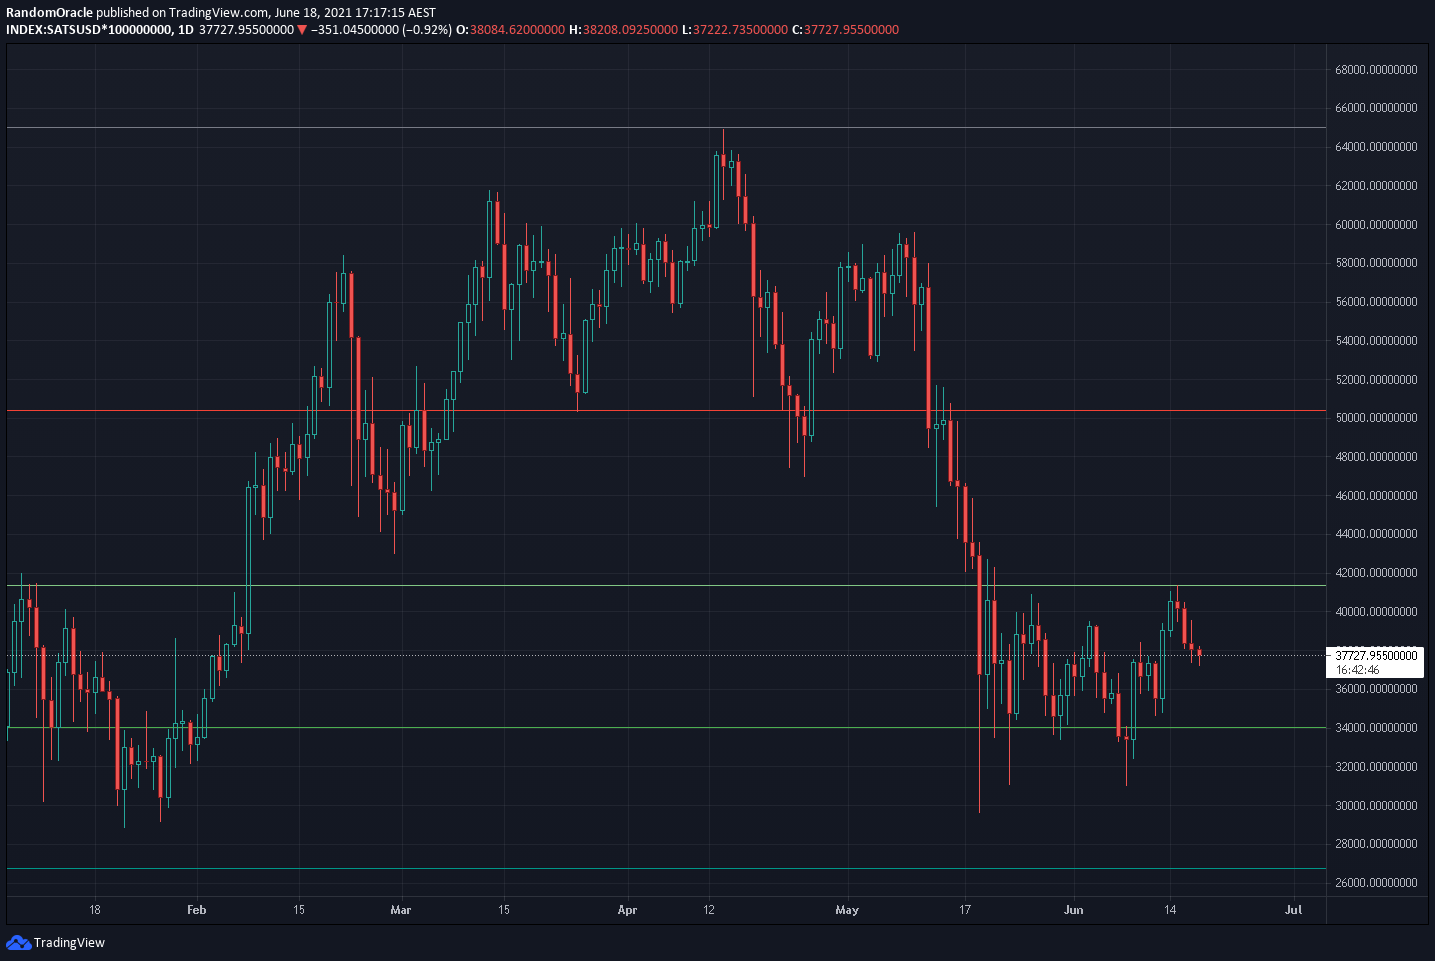Select the close value C:37727.95500000

point(845,30)
